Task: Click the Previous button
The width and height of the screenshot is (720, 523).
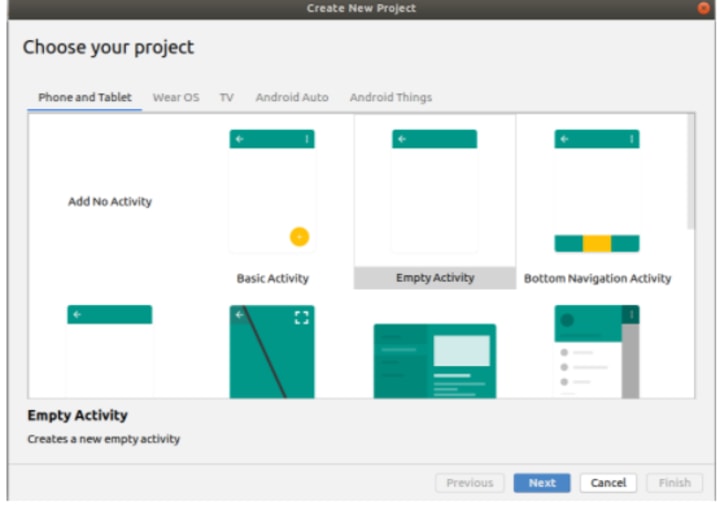Action: coord(470,483)
